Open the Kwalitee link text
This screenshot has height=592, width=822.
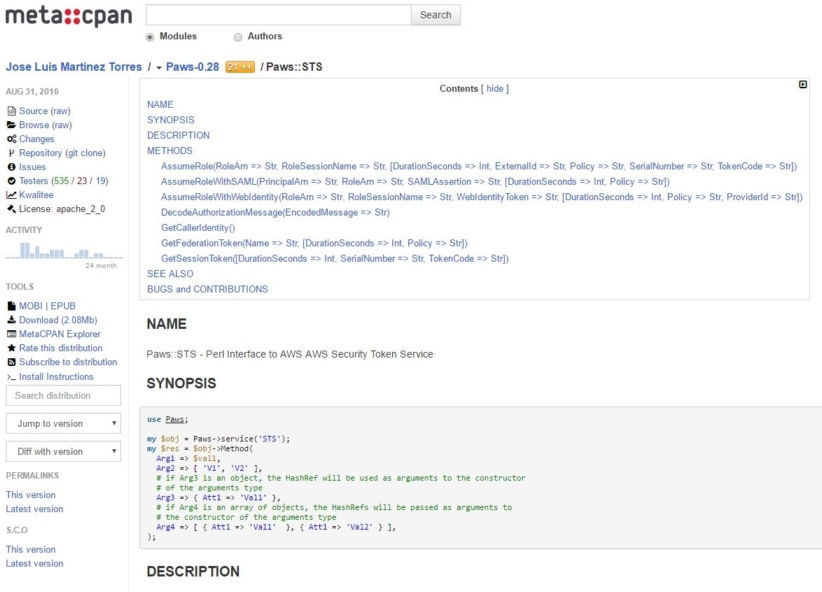pyautogui.click(x=36, y=195)
